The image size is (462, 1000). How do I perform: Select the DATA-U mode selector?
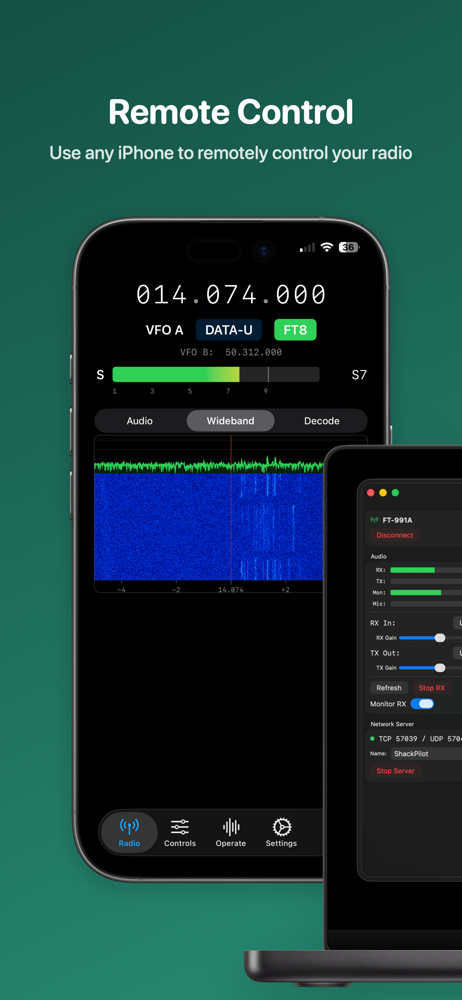pyautogui.click(x=228, y=330)
